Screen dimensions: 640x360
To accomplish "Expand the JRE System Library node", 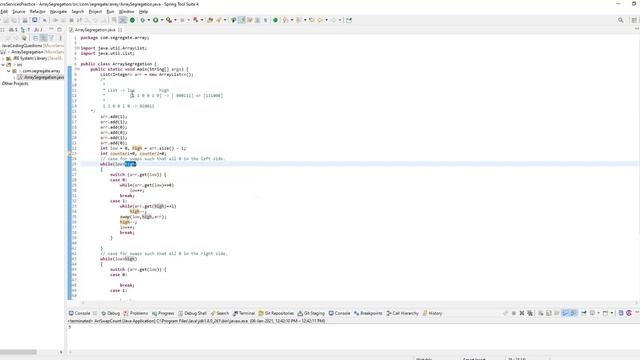I will (3, 58).
